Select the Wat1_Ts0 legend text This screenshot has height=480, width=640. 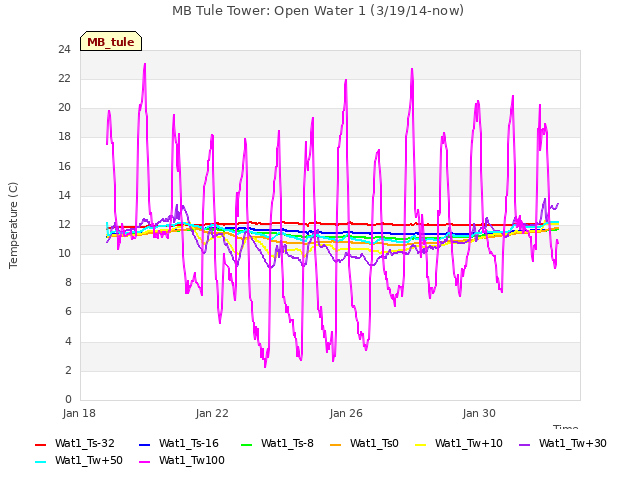[374, 443]
